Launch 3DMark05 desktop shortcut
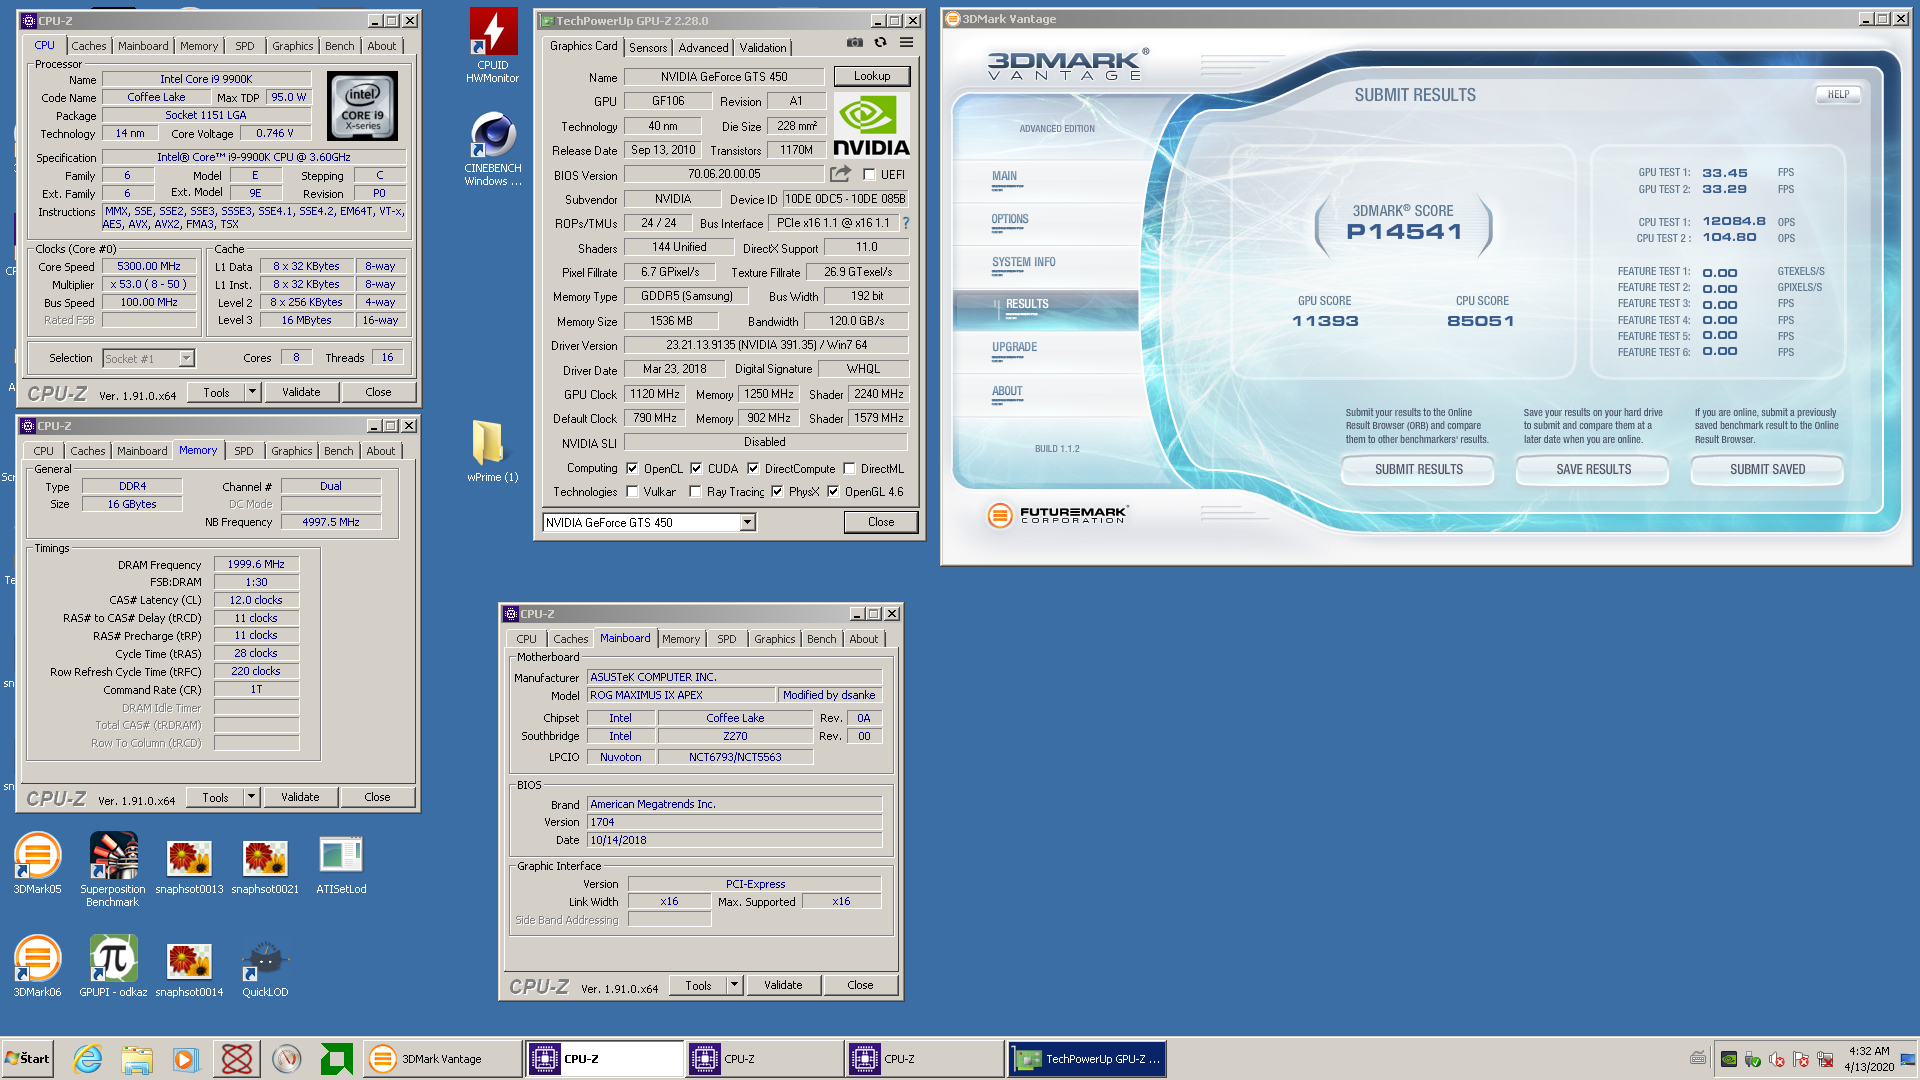1920x1080 pixels. tap(37, 863)
